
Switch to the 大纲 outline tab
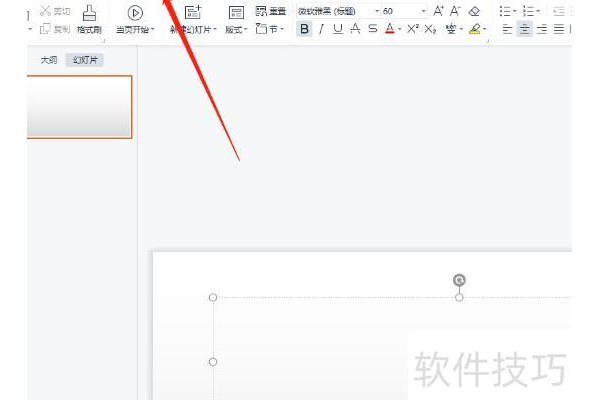tap(49, 60)
